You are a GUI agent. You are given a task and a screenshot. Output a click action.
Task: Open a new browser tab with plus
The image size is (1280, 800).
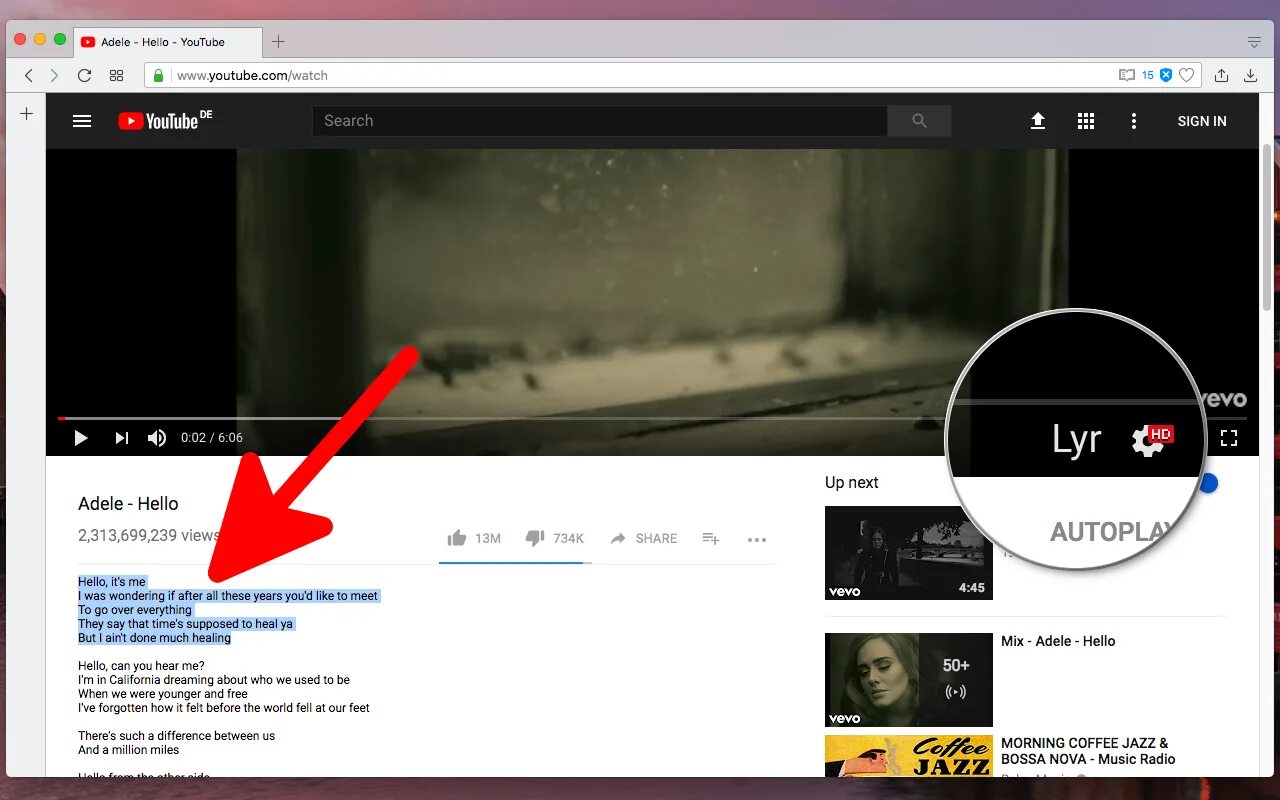click(279, 41)
